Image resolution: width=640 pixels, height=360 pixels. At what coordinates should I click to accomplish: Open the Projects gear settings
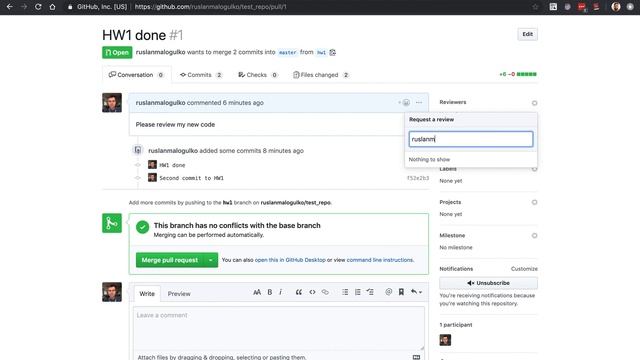point(534,202)
